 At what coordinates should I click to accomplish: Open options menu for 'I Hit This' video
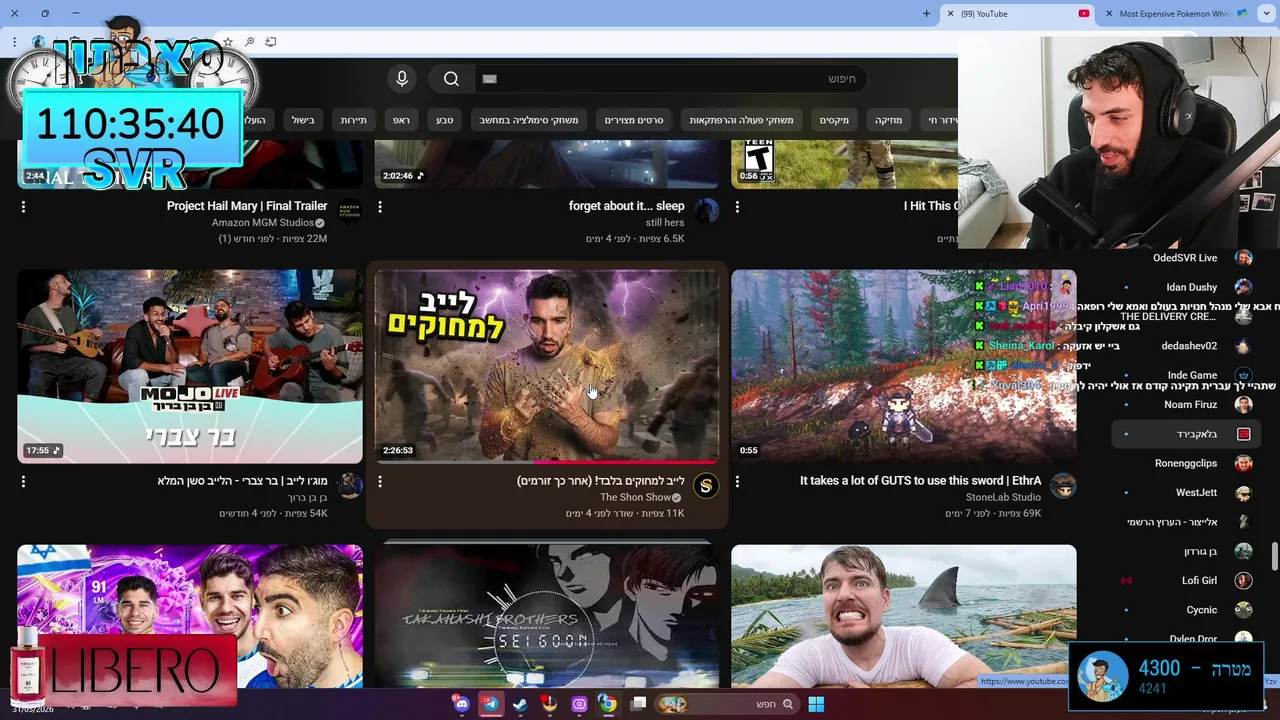click(737, 207)
